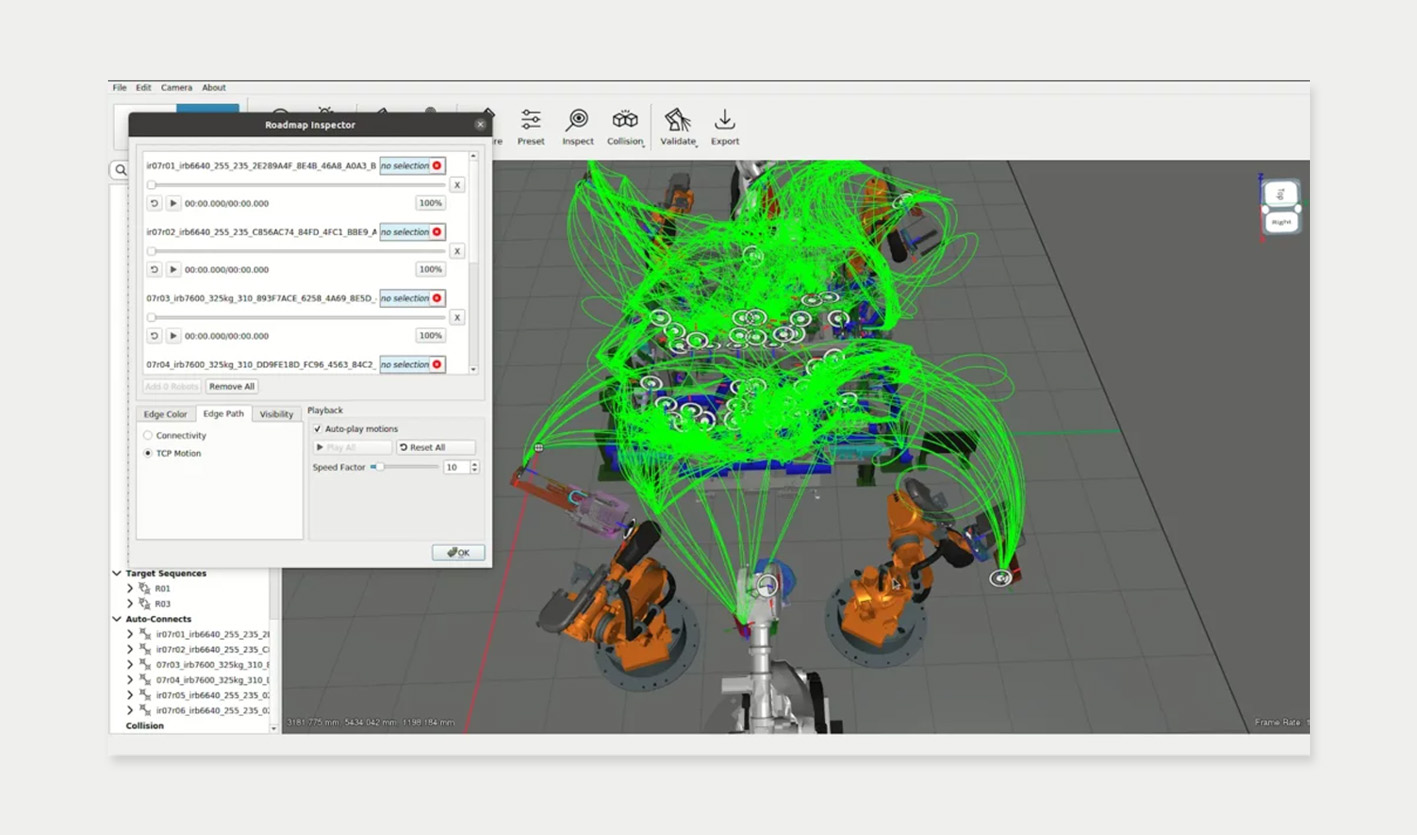Viewport: 1417px width, 835px height.
Task: Enable the Connectivity radio button
Action: 147,435
